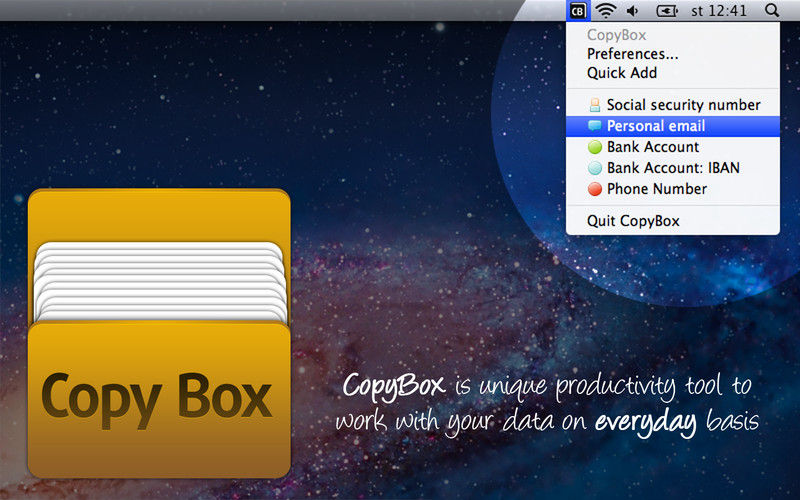Open Preferences... from CopyBox menu
This screenshot has height=500, width=800.
pos(672,54)
